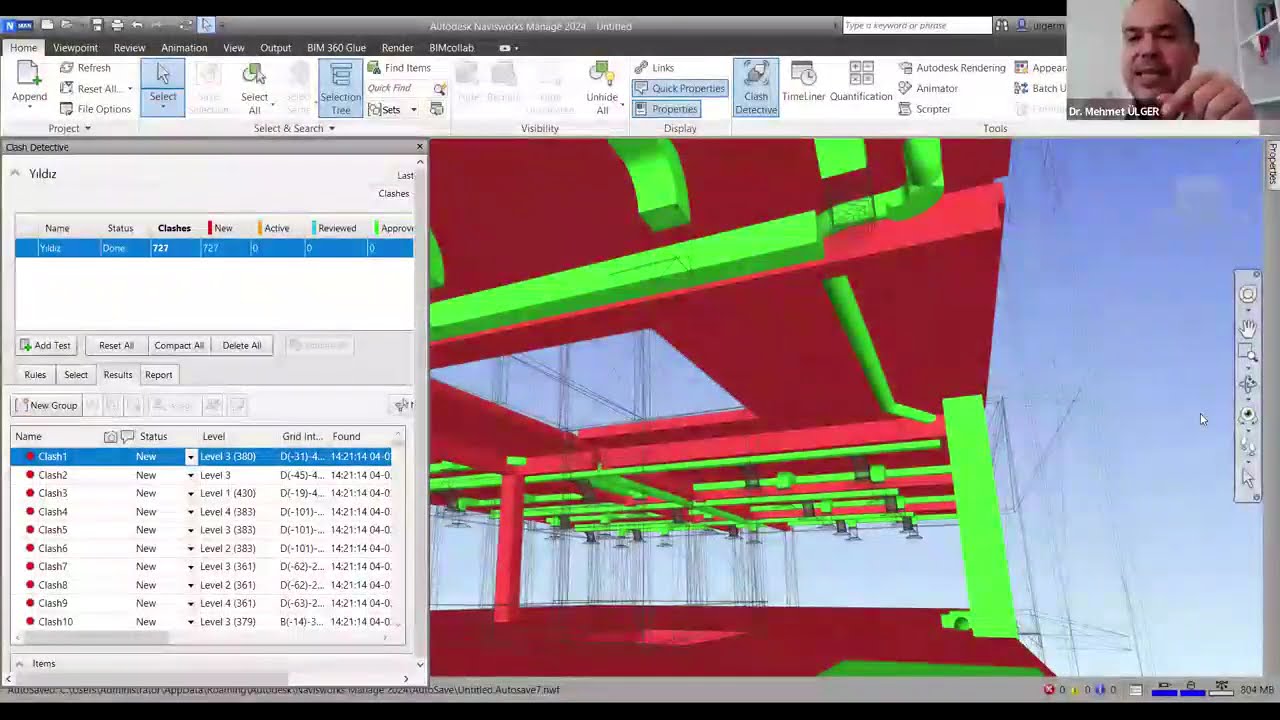Click the Yıldız test row
The width and height of the screenshot is (1280, 720).
pyautogui.click(x=214, y=248)
